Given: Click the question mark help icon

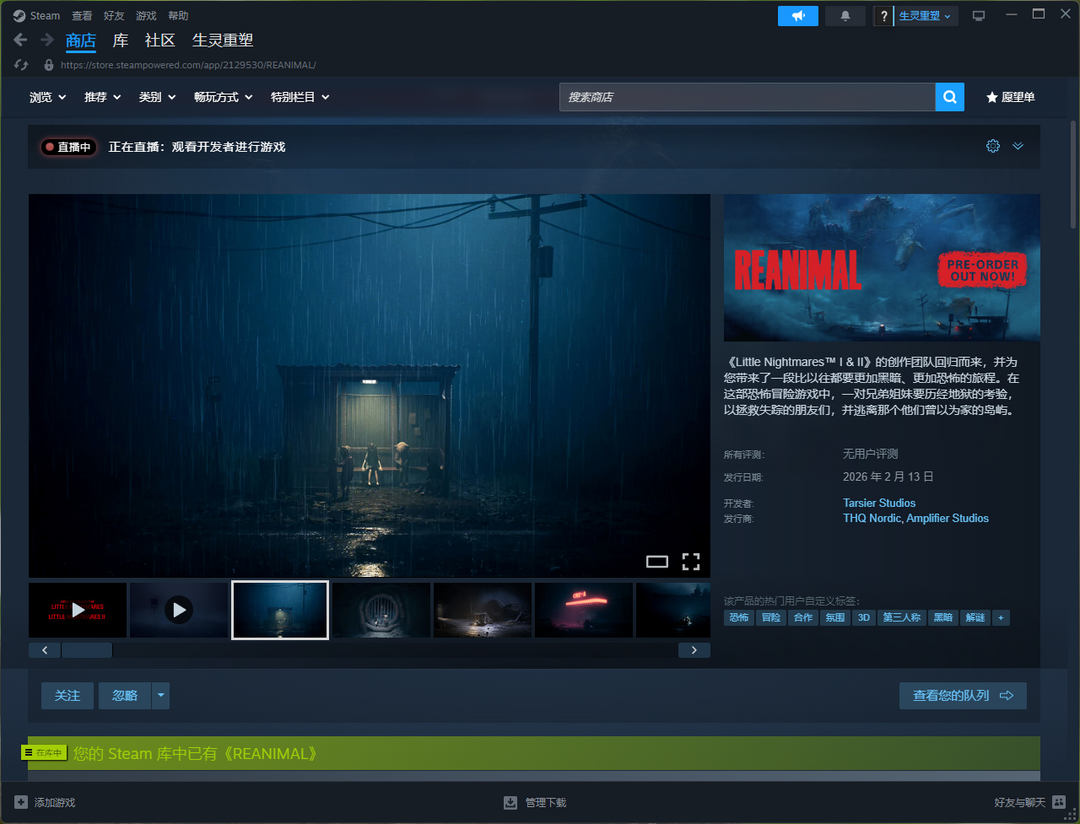Looking at the screenshot, I should [x=884, y=16].
